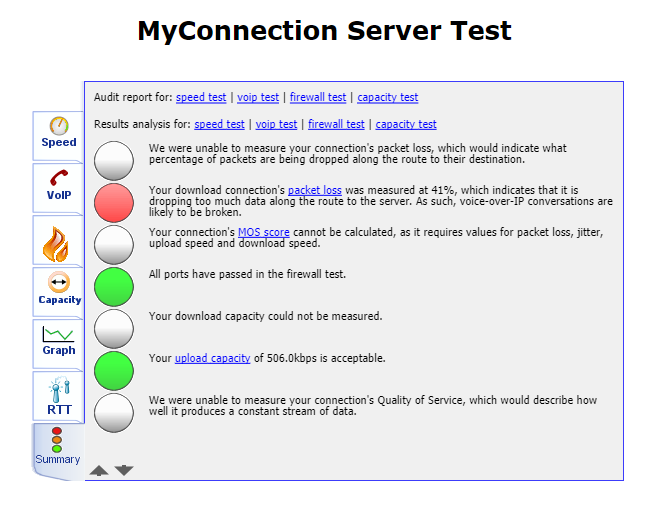Open Audit report voip test link
The image size is (666, 520).
258,98
